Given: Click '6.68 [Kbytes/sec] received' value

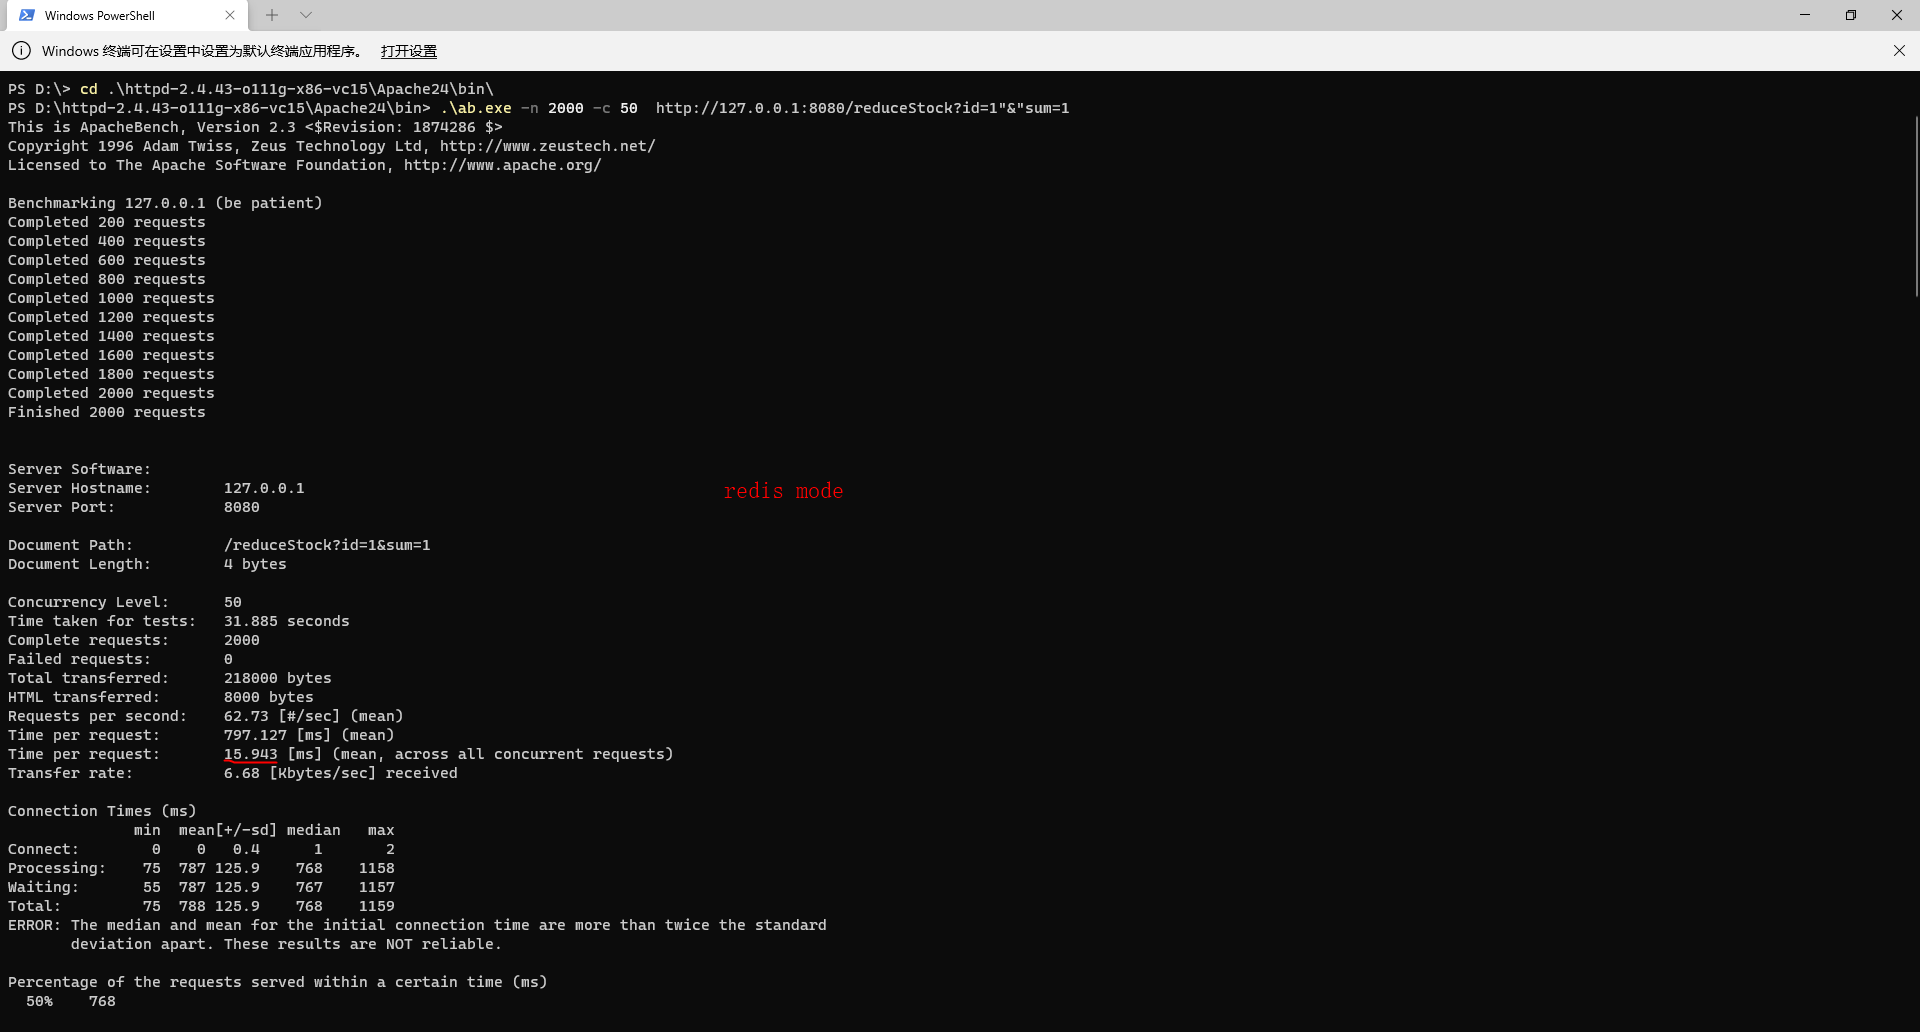Looking at the screenshot, I should (341, 773).
